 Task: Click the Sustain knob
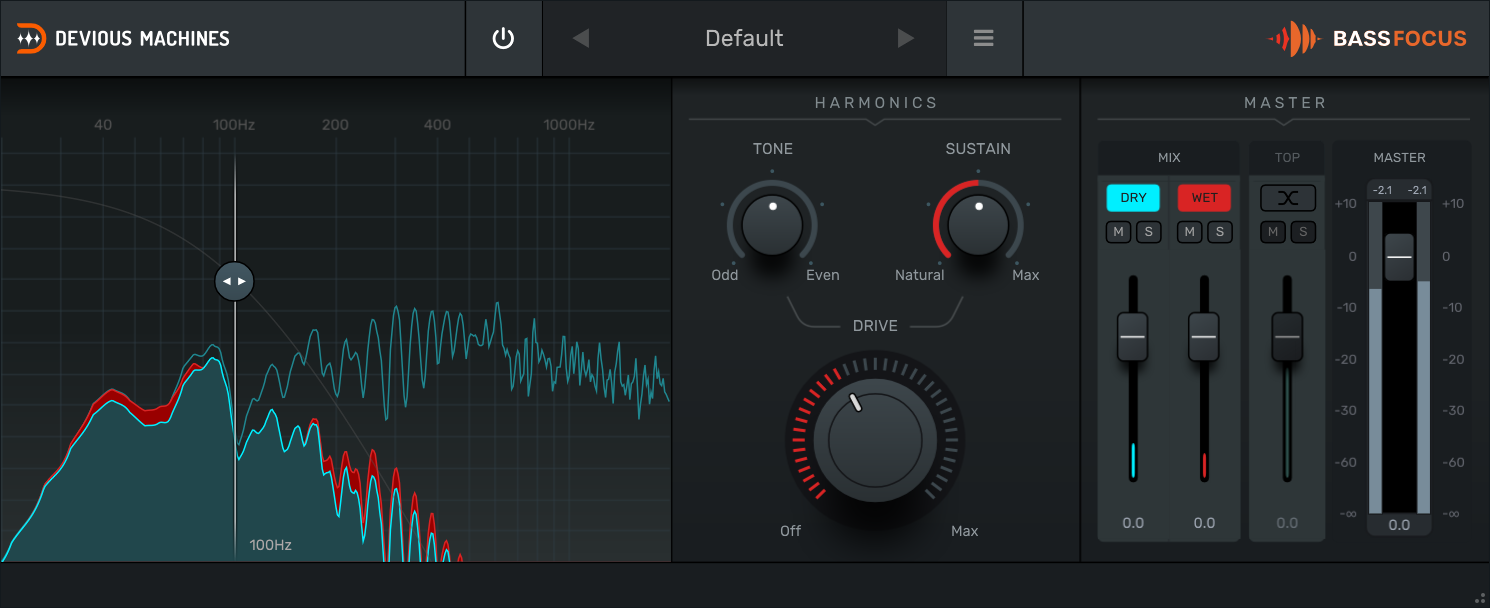tap(978, 225)
